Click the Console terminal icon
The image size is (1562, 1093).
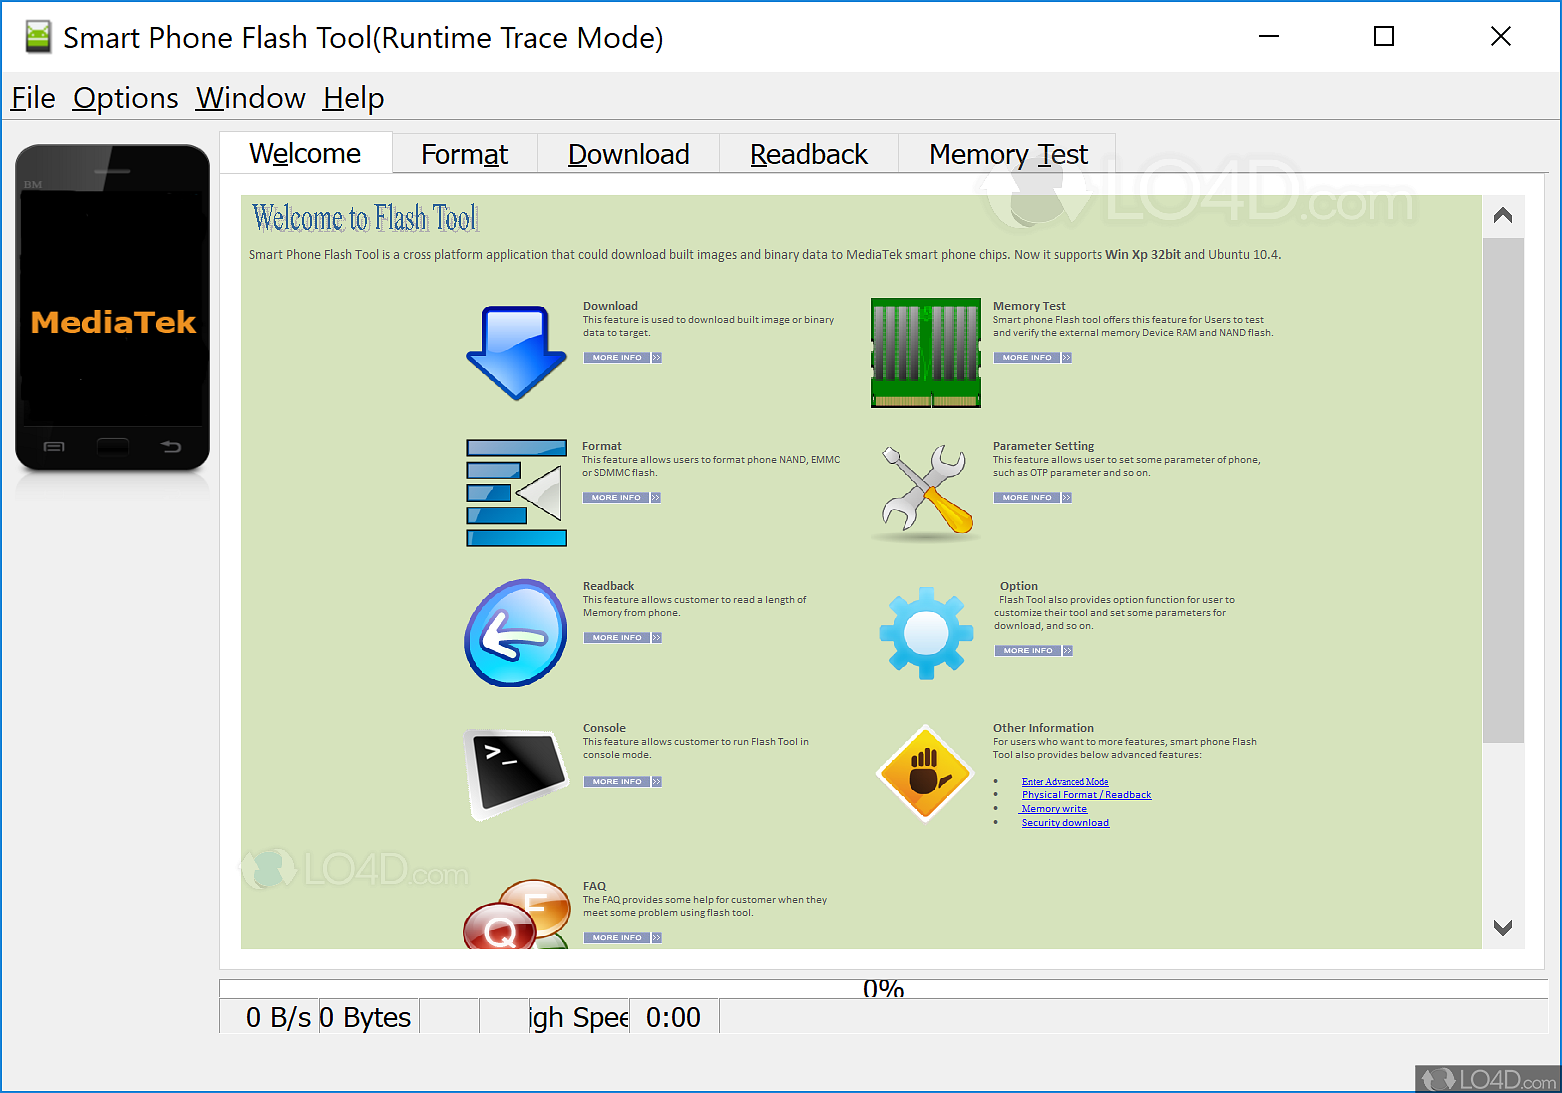pyautogui.click(x=516, y=775)
